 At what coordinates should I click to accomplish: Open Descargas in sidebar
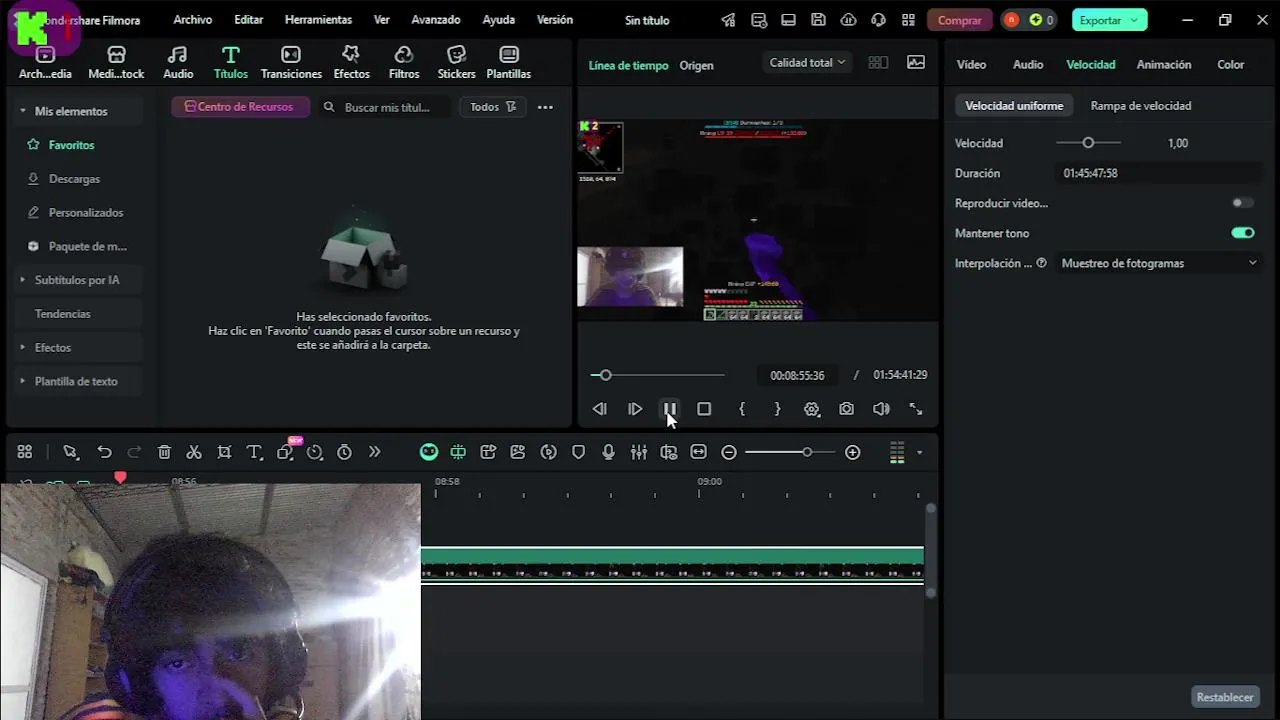pos(74,179)
